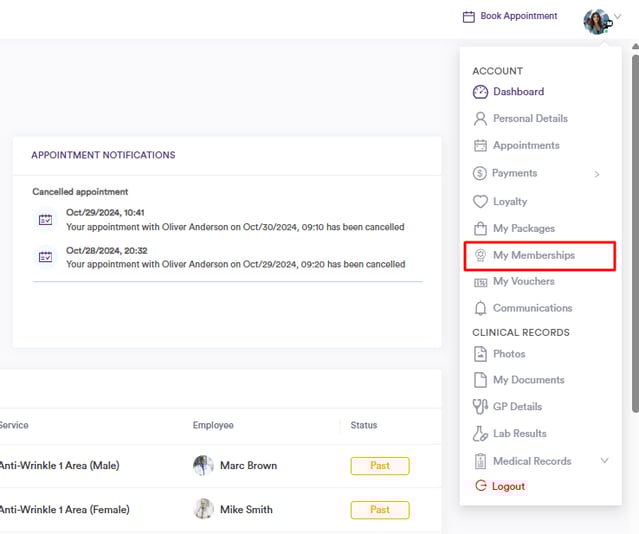Viewport: 639px width, 534px height.
Task: Open the profile avatar dropdown
Action: 598,20
